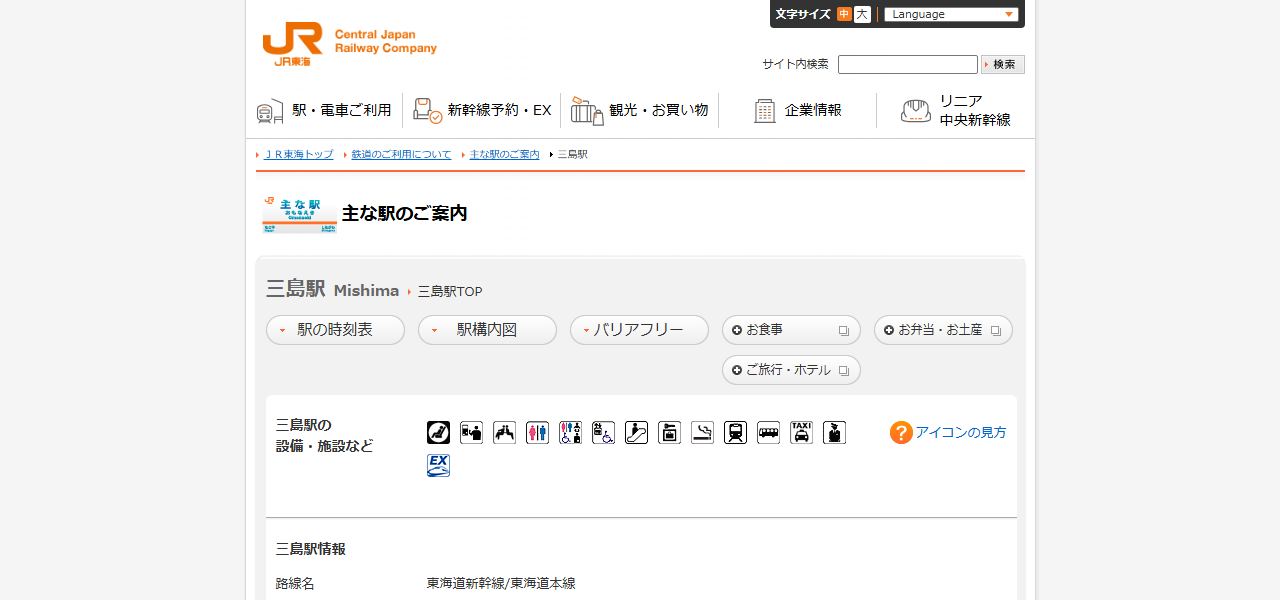
Task: Expand the お食事 button
Action: (x=791, y=330)
